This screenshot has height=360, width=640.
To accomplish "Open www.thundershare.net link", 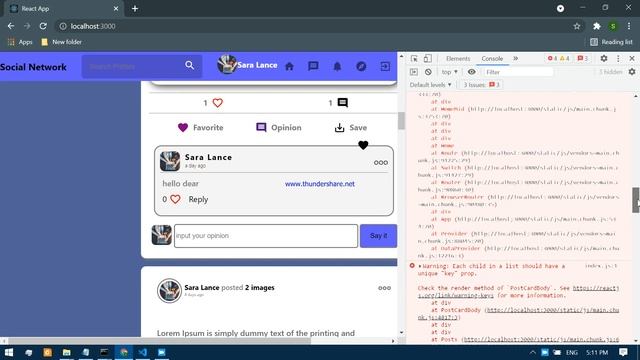I will [x=320, y=184].
